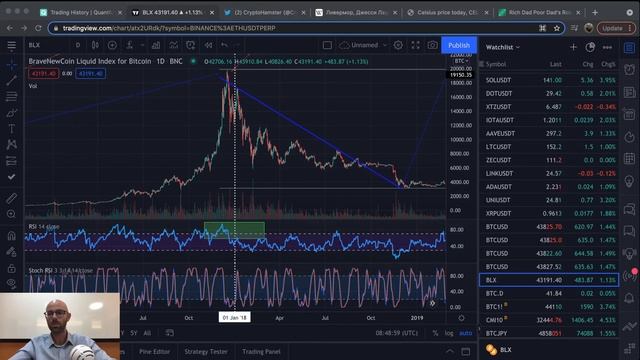
Task: Open the alerts clock icon in right sidebar
Action: 630,69
